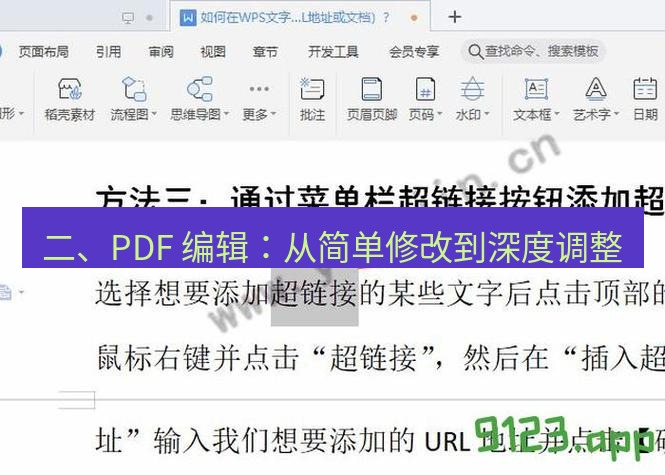Click the 流程图 flowchart icon
This screenshot has height=475, width=665.
(134, 89)
